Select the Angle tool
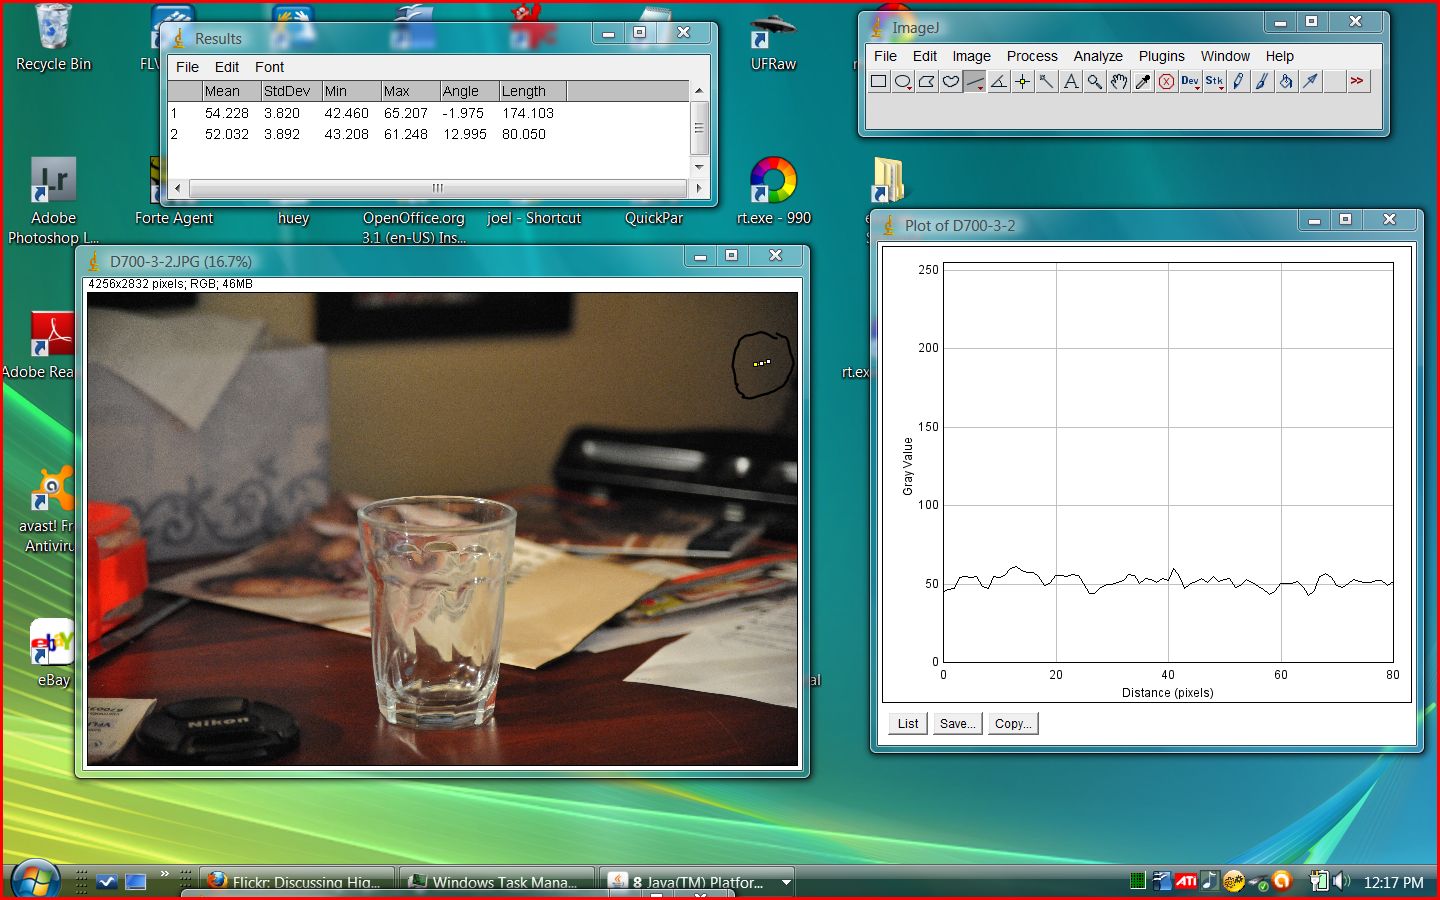Image resolution: width=1440 pixels, height=900 pixels. click(999, 82)
